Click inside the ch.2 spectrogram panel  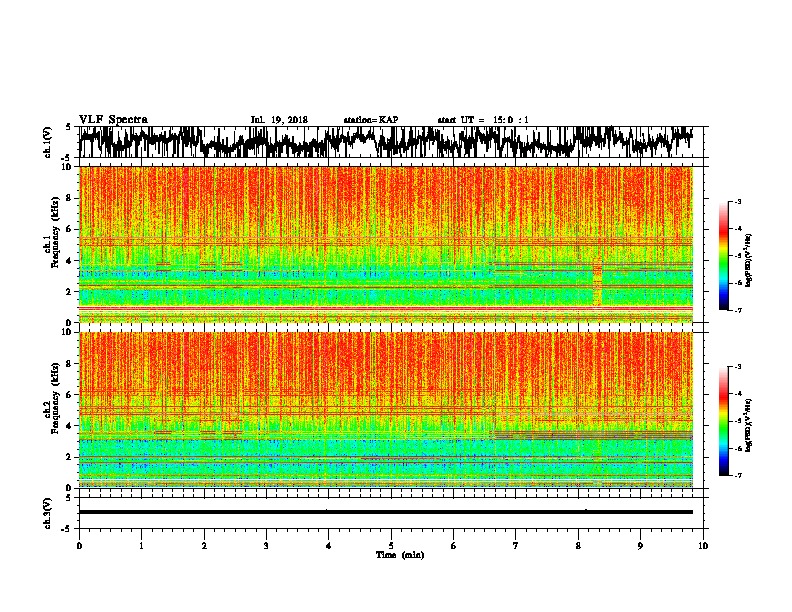(x=386, y=410)
